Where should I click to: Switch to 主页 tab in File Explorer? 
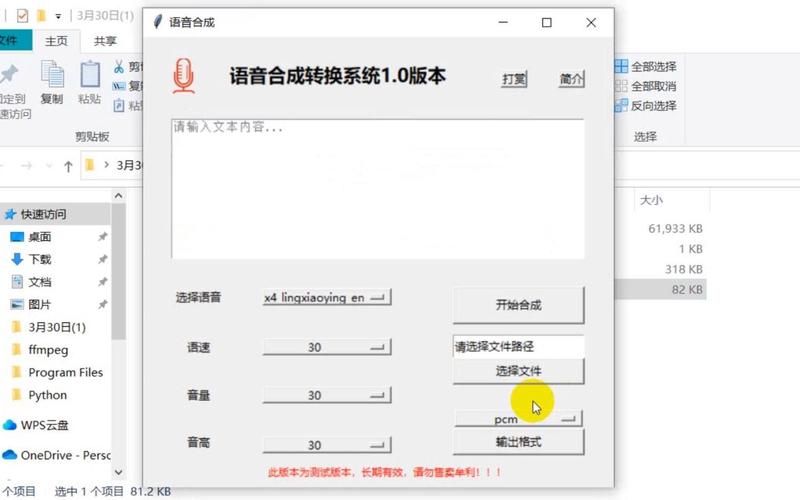click(56, 41)
